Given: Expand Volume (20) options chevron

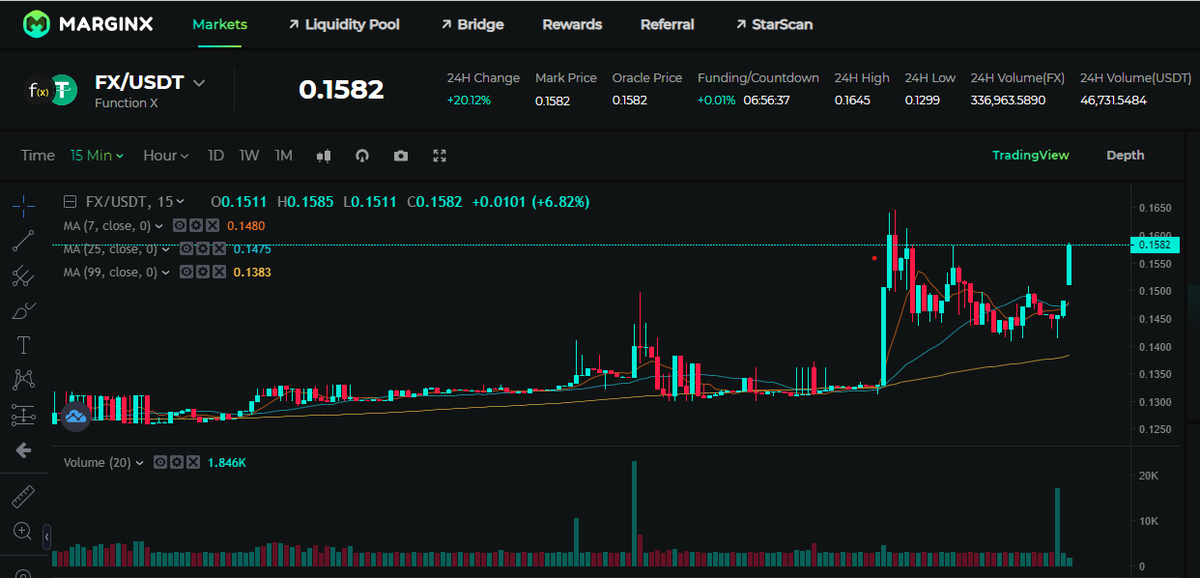Looking at the screenshot, I should click(x=140, y=463).
